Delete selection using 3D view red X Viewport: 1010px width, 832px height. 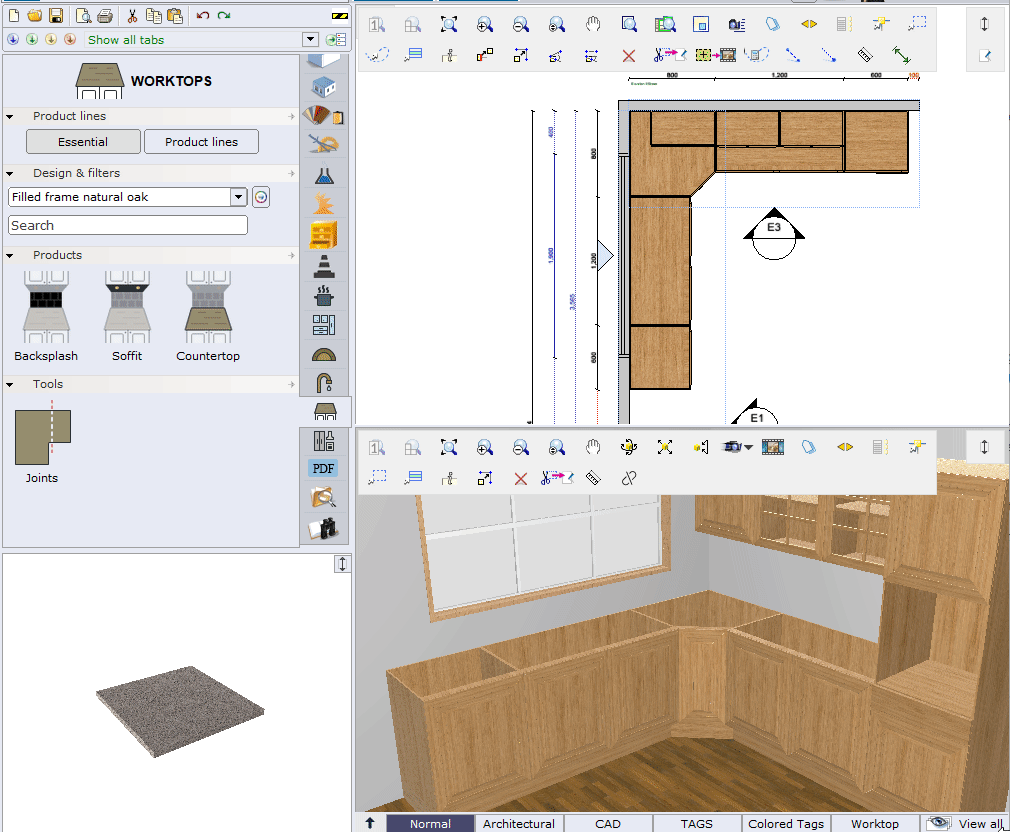[521, 478]
